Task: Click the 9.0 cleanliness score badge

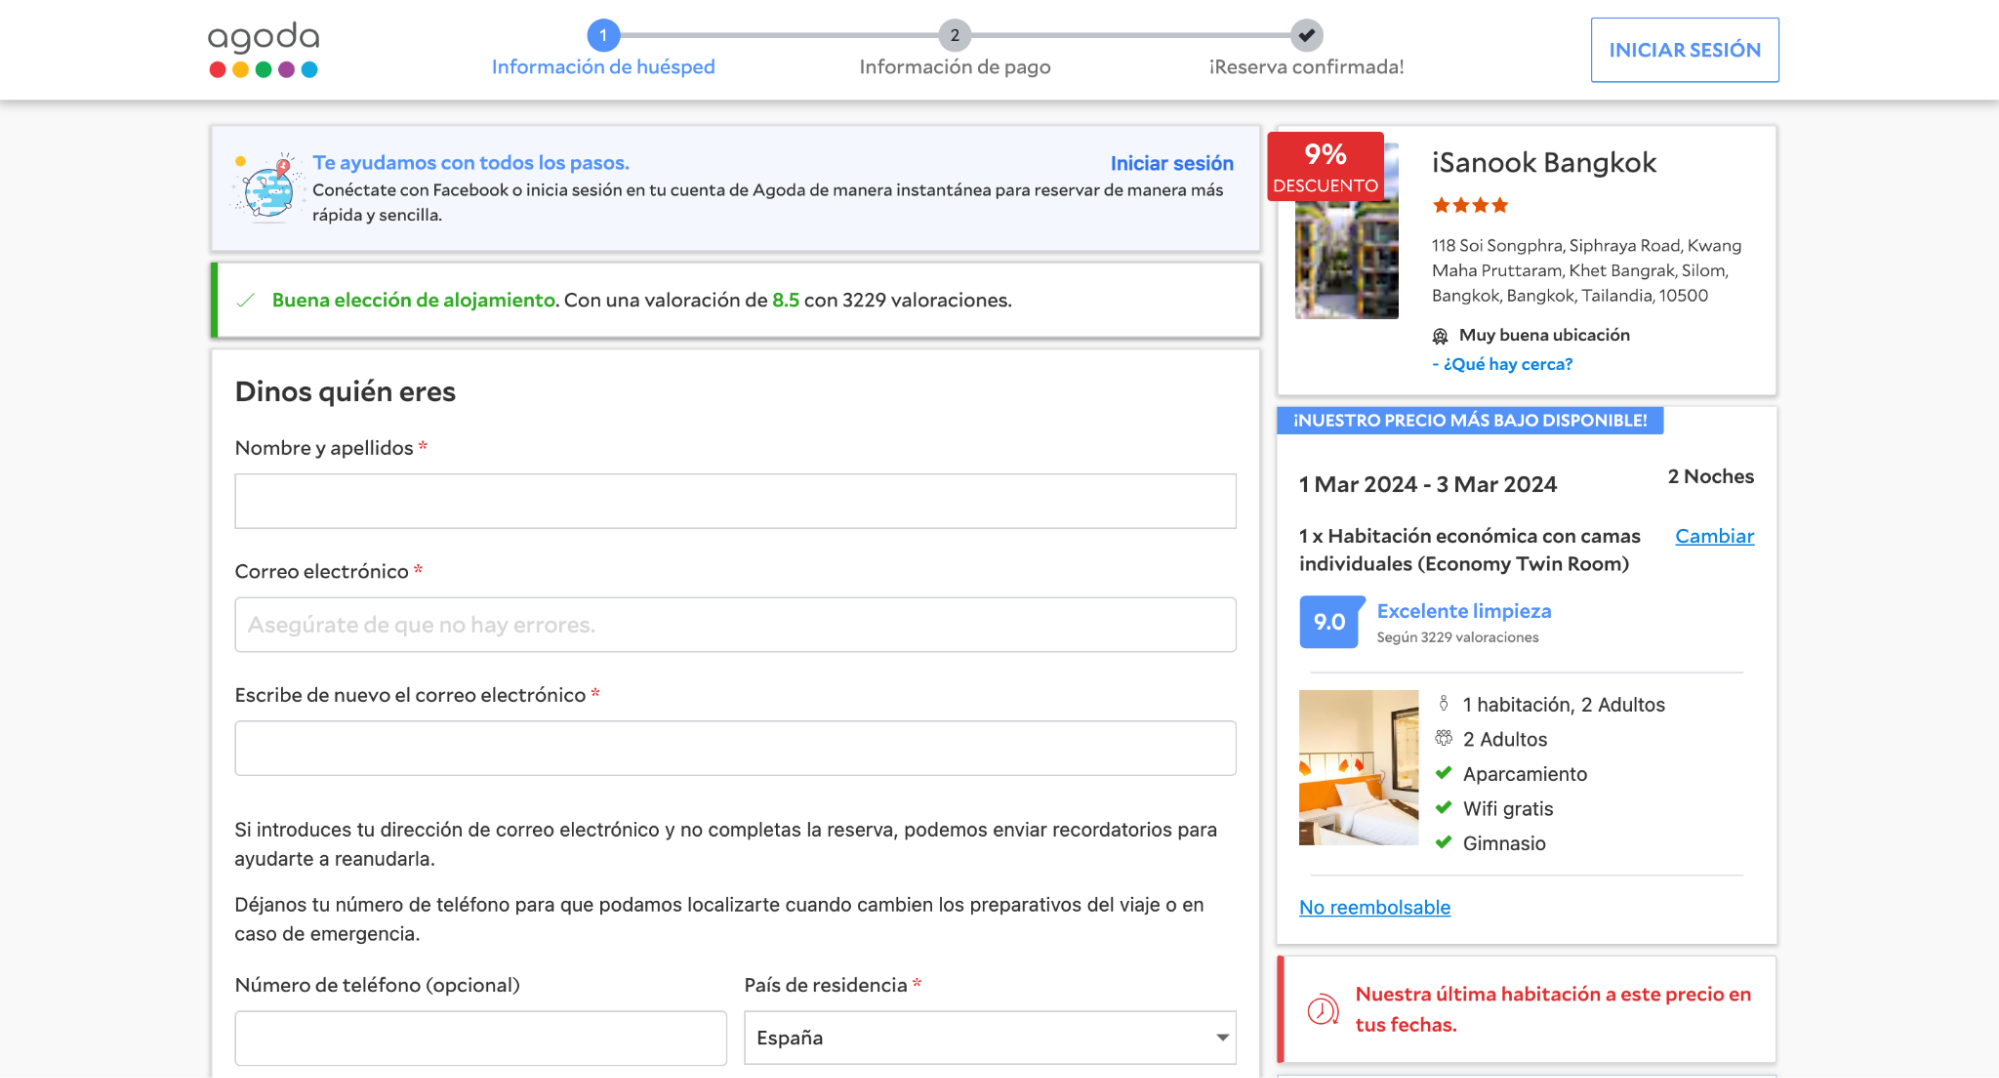Action: [x=1330, y=622]
